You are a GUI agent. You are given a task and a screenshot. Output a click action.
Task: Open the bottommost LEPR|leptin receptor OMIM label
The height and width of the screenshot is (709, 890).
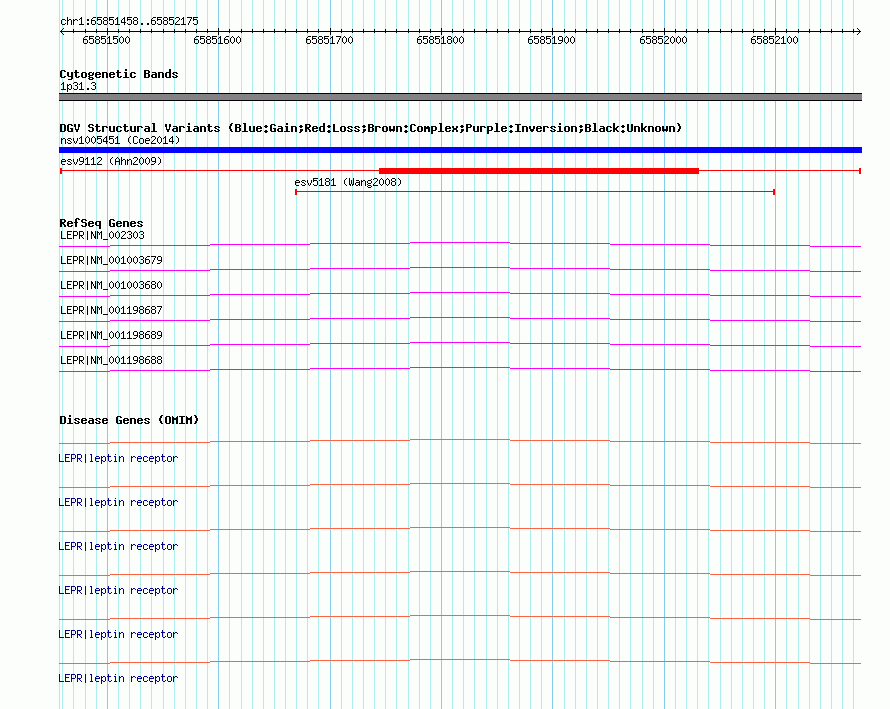coord(118,678)
